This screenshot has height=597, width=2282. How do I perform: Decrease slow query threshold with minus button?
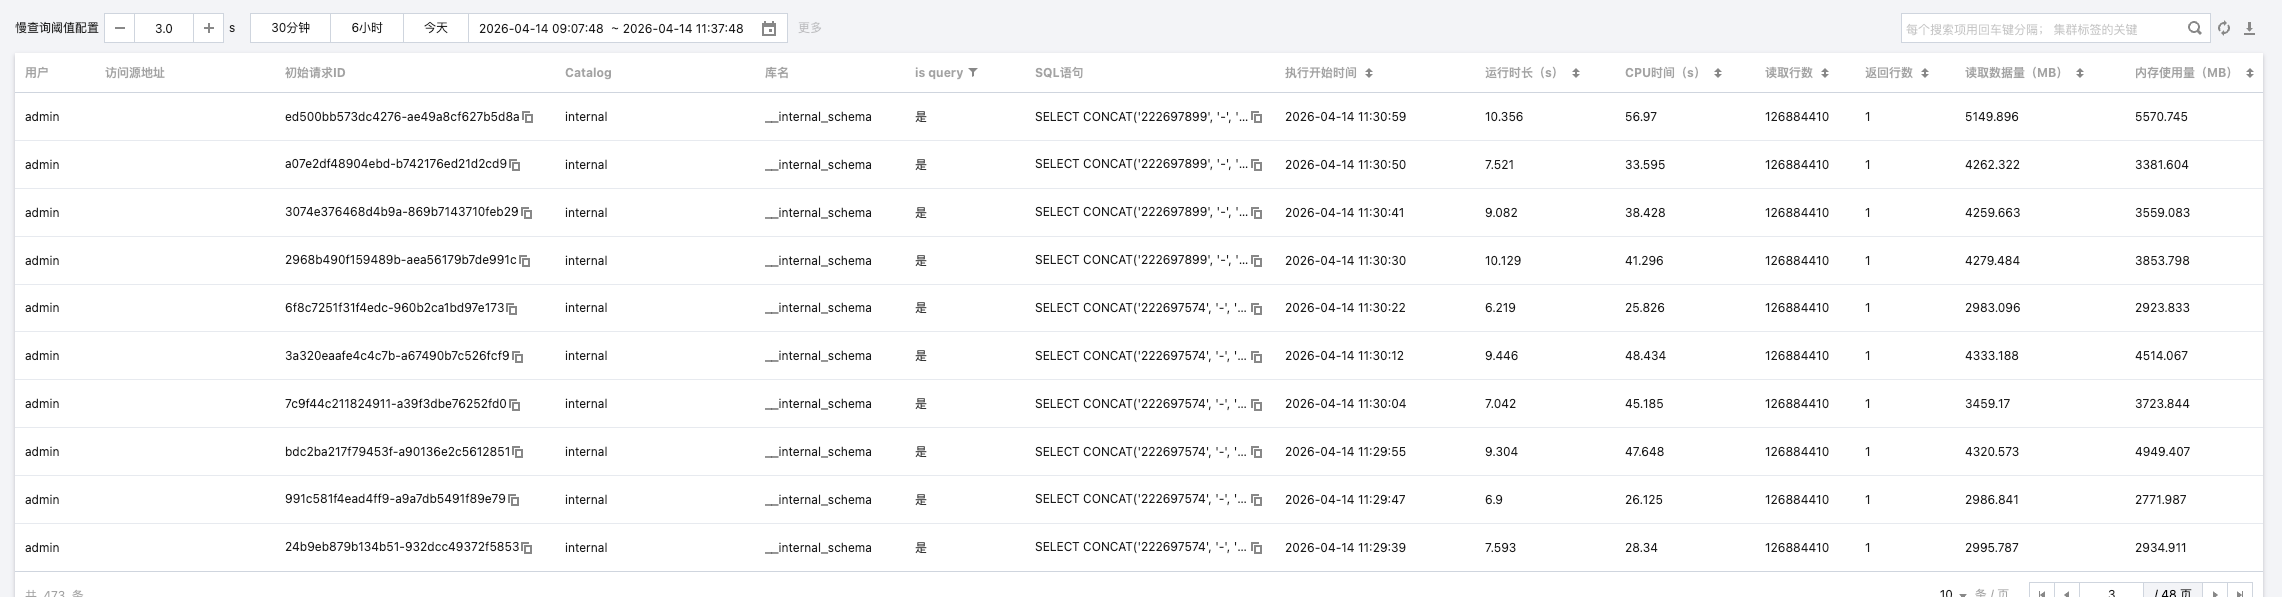[x=120, y=28]
